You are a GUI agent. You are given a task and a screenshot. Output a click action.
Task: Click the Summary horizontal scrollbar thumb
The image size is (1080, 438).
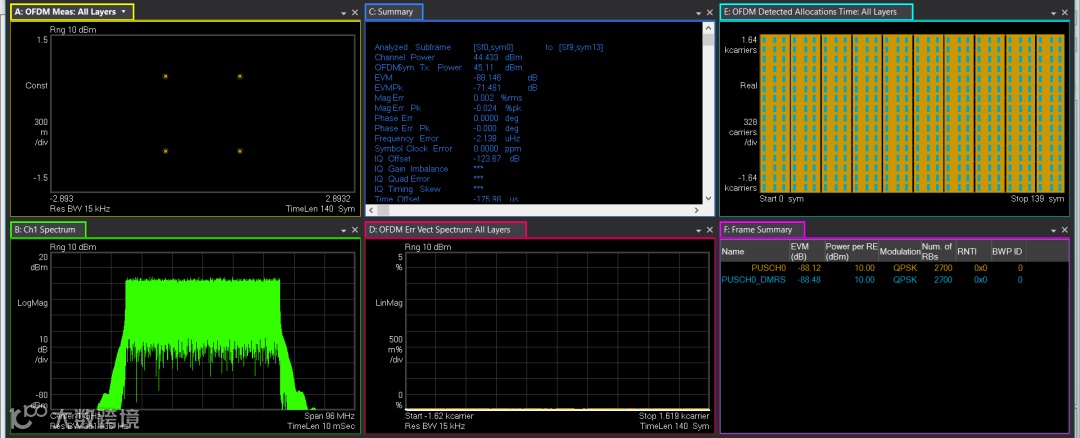[384, 209]
